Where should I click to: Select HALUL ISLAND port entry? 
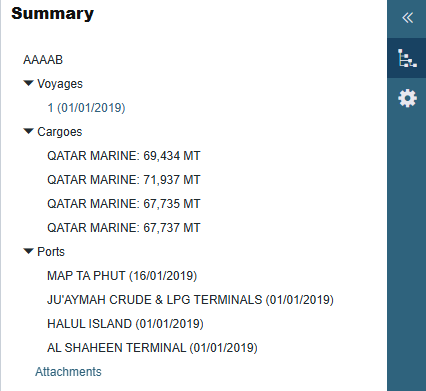pyautogui.click(x=125, y=324)
